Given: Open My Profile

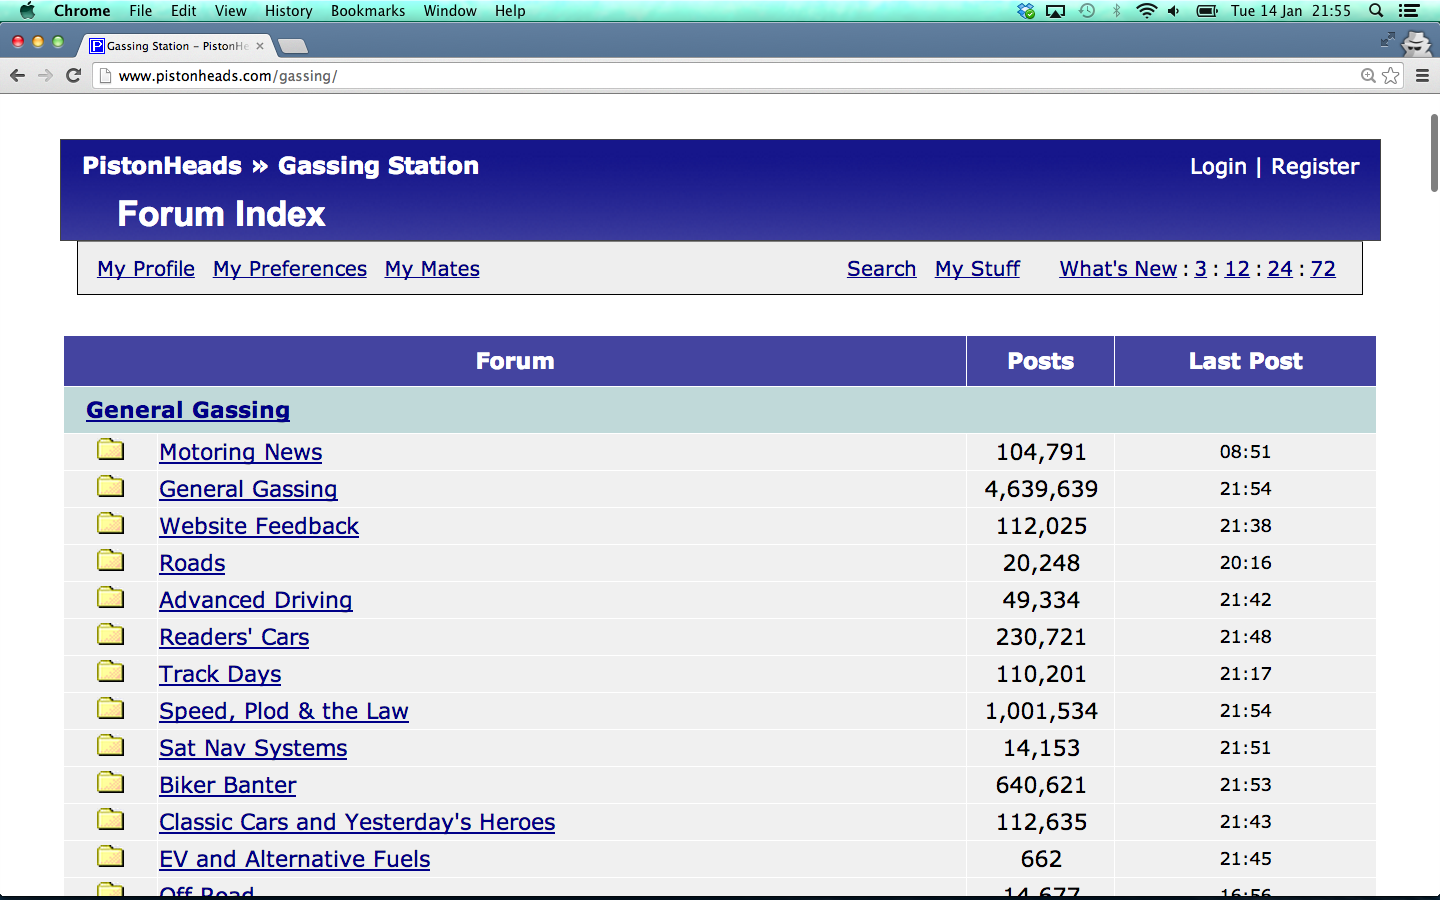Looking at the screenshot, I should [x=146, y=269].
